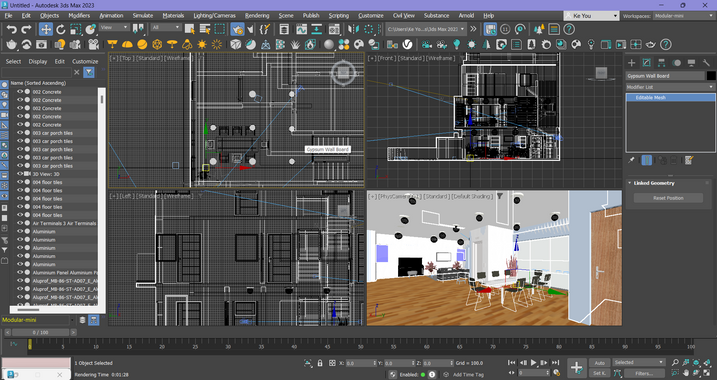717x380 pixels.
Task: Click the Reset Position button
Action: pyautogui.click(x=668, y=198)
